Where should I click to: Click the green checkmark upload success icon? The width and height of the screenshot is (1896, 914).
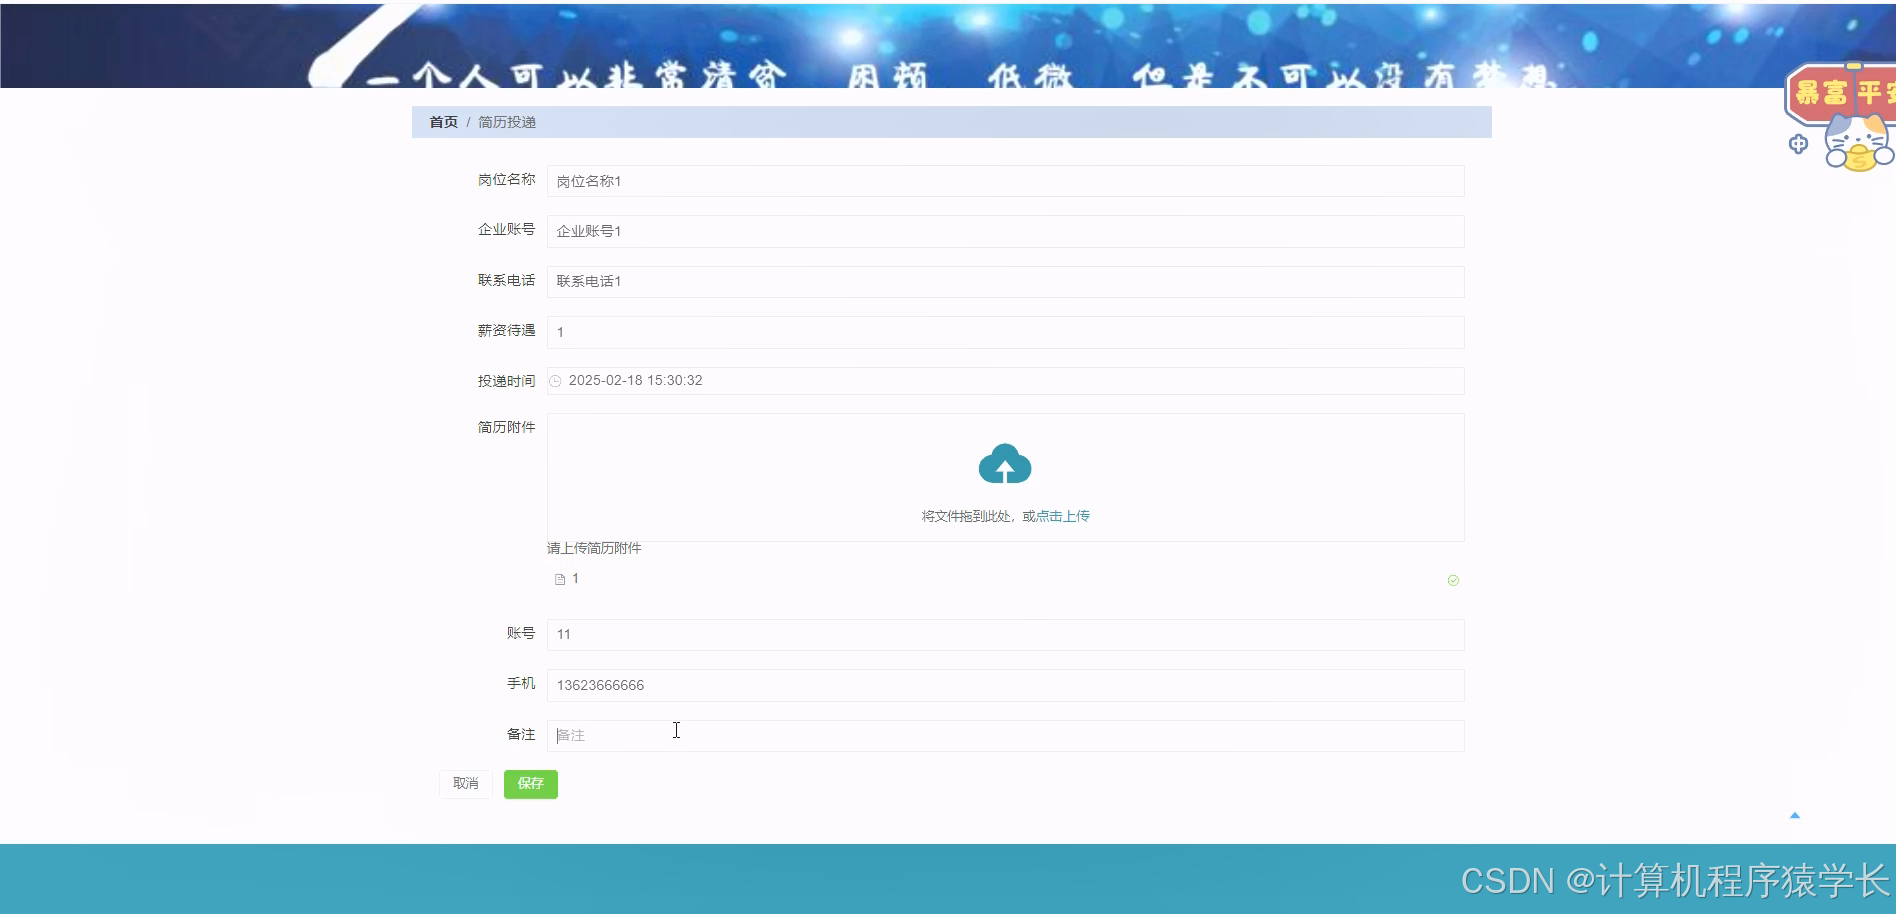point(1453,580)
